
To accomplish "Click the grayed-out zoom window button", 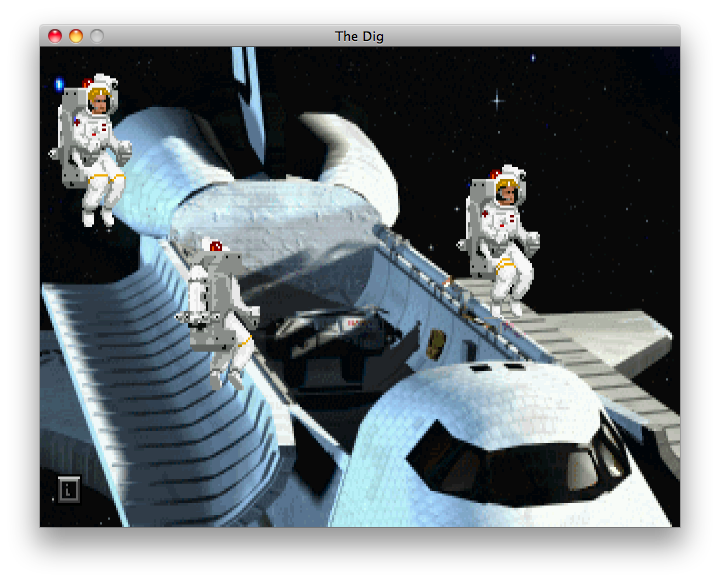I will [x=97, y=36].
